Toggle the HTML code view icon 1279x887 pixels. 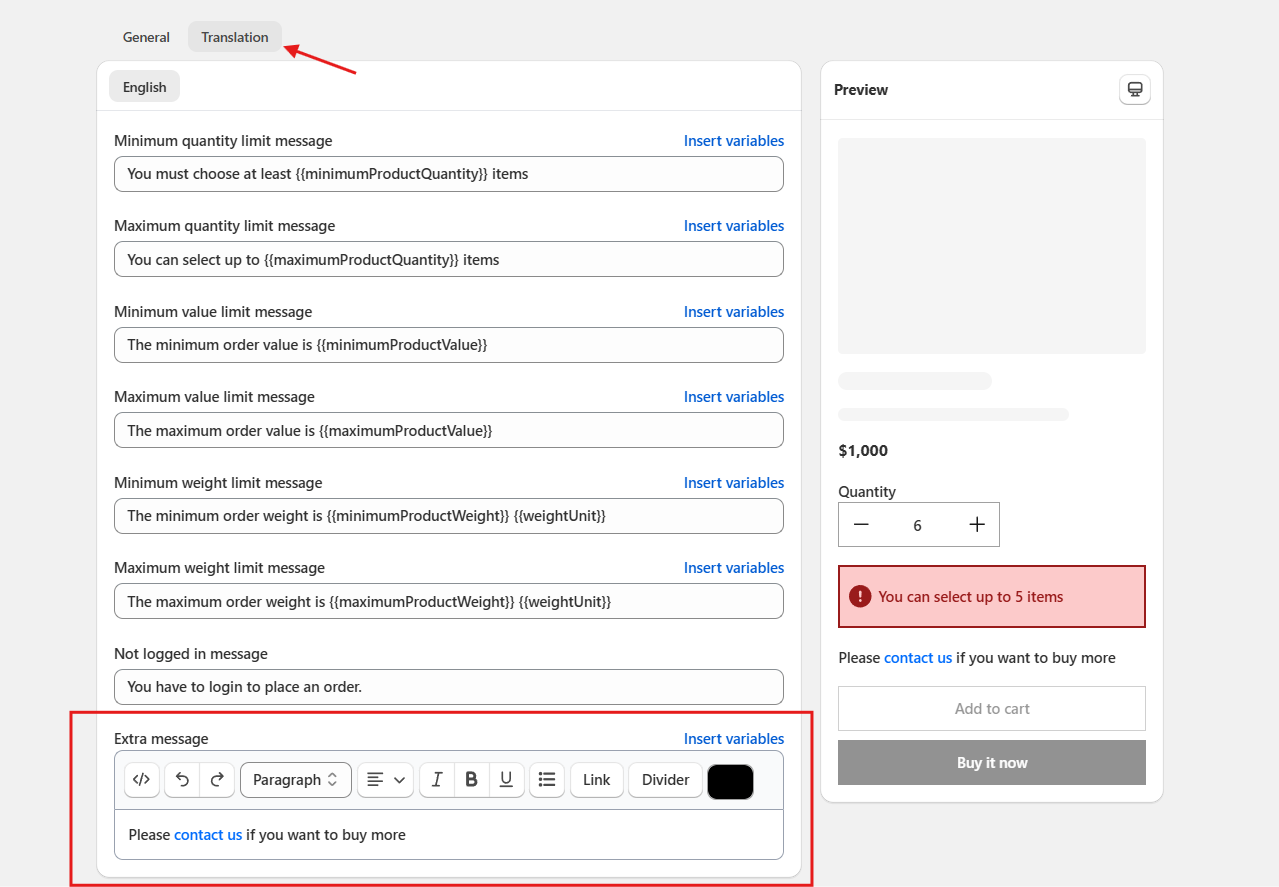pyautogui.click(x=142, y=780)
